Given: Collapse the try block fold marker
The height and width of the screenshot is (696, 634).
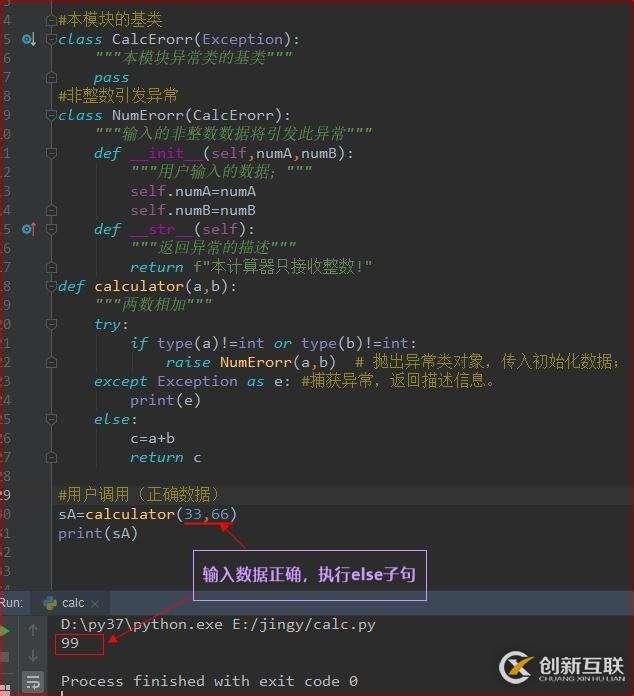Looking at the screenshot, I should 52,324.
